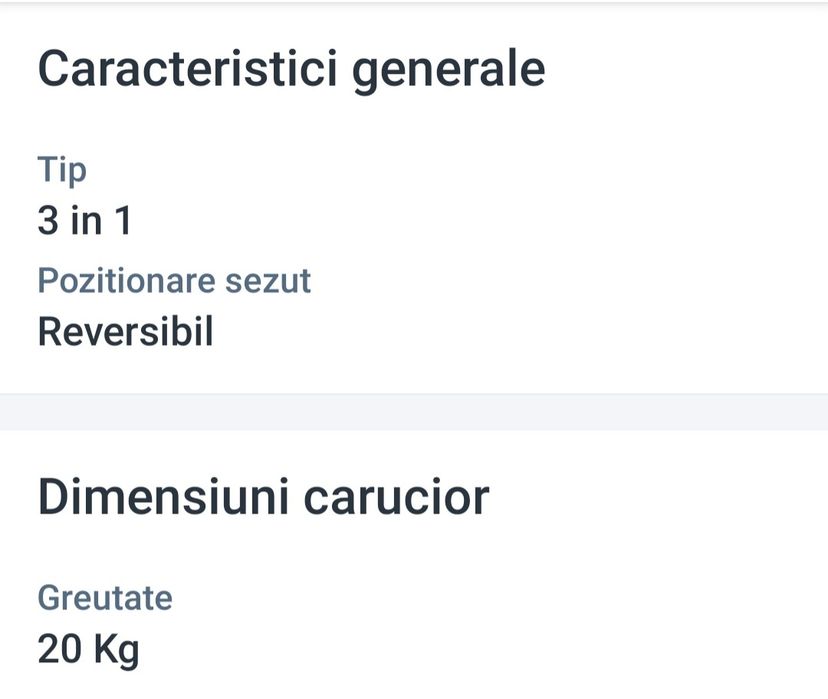Screen dimensions: 828x699
Task: Tap the Greutate label
Action: click(105, 598)
